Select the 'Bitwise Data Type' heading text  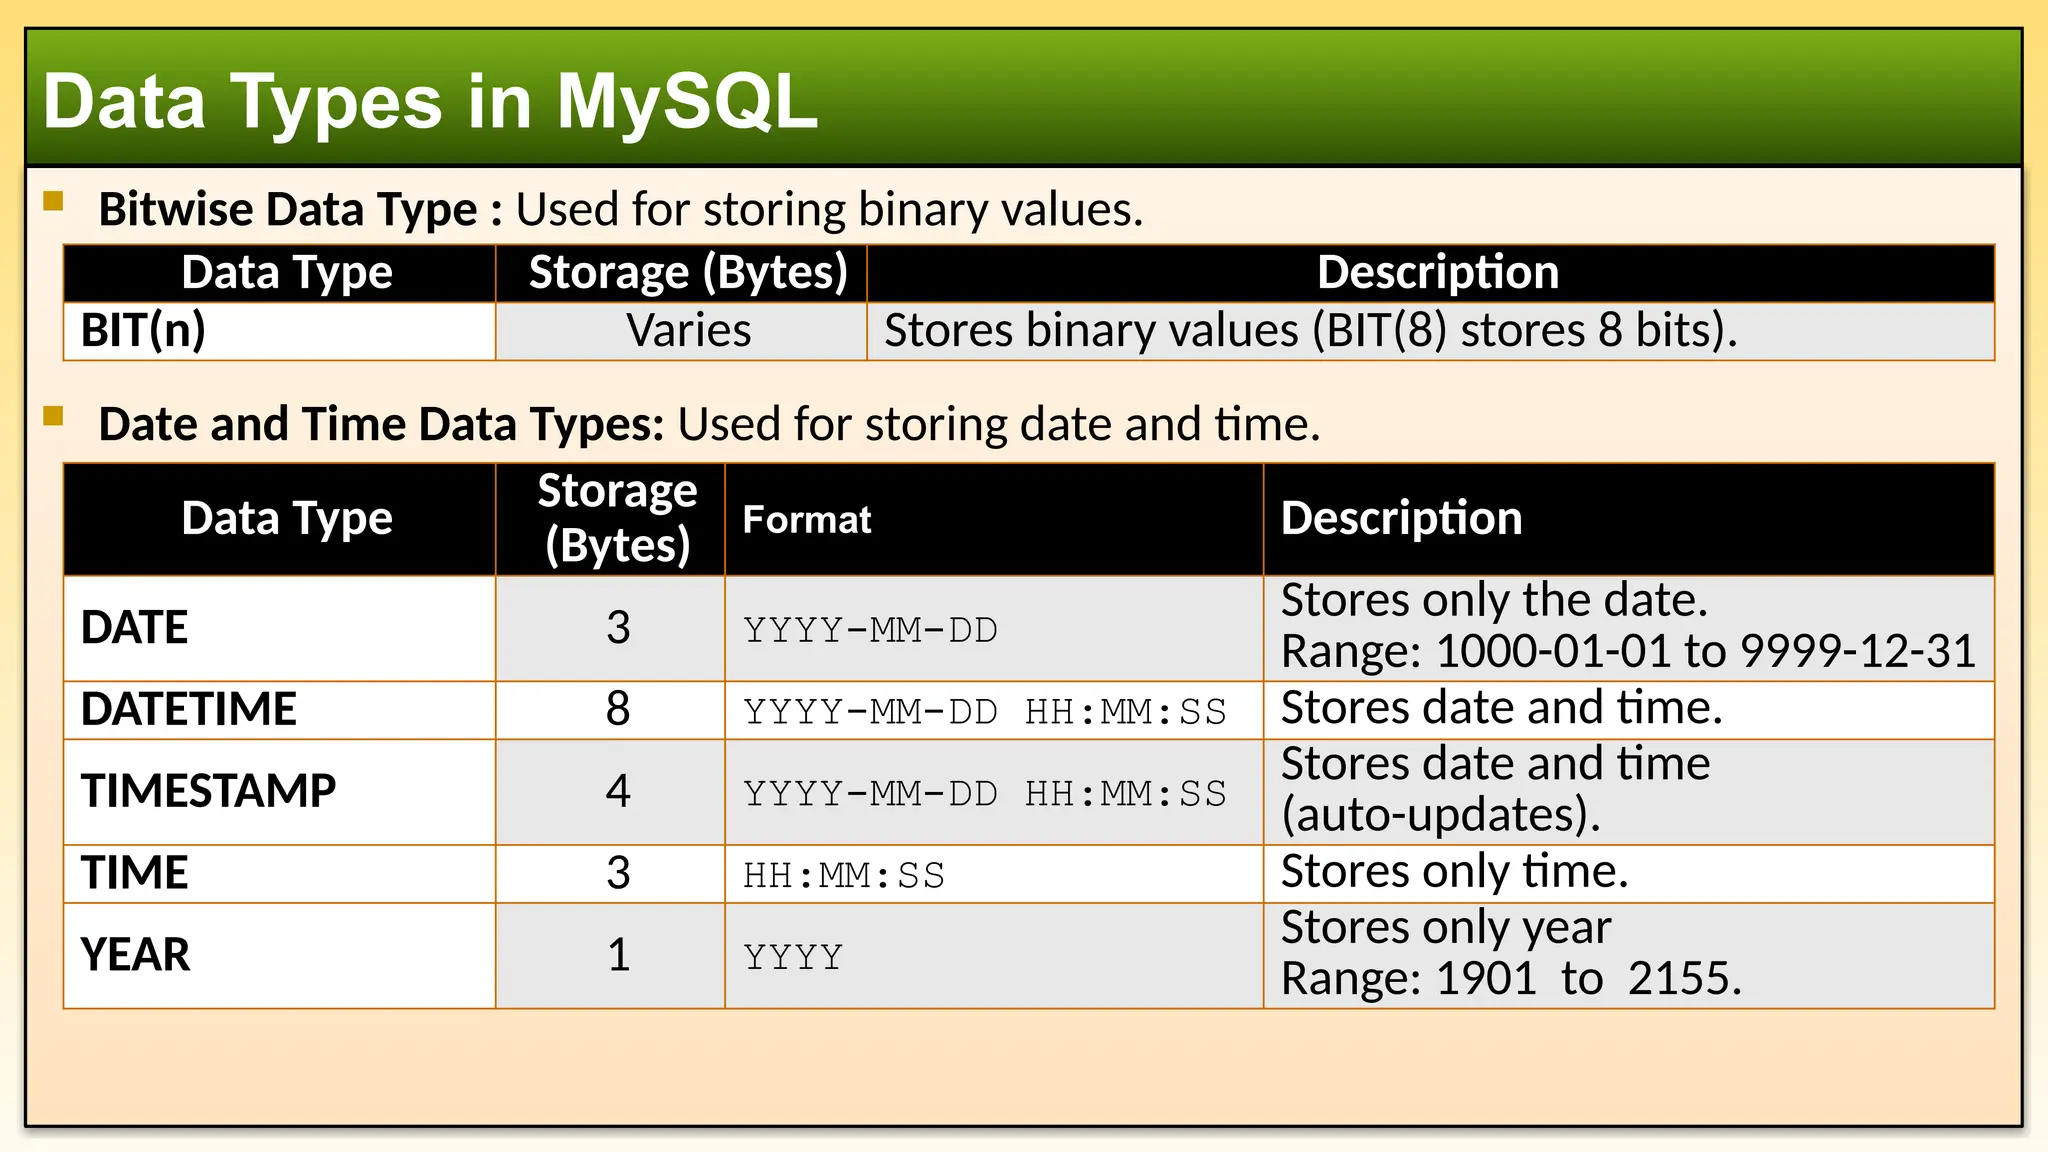tap(288, 210)
